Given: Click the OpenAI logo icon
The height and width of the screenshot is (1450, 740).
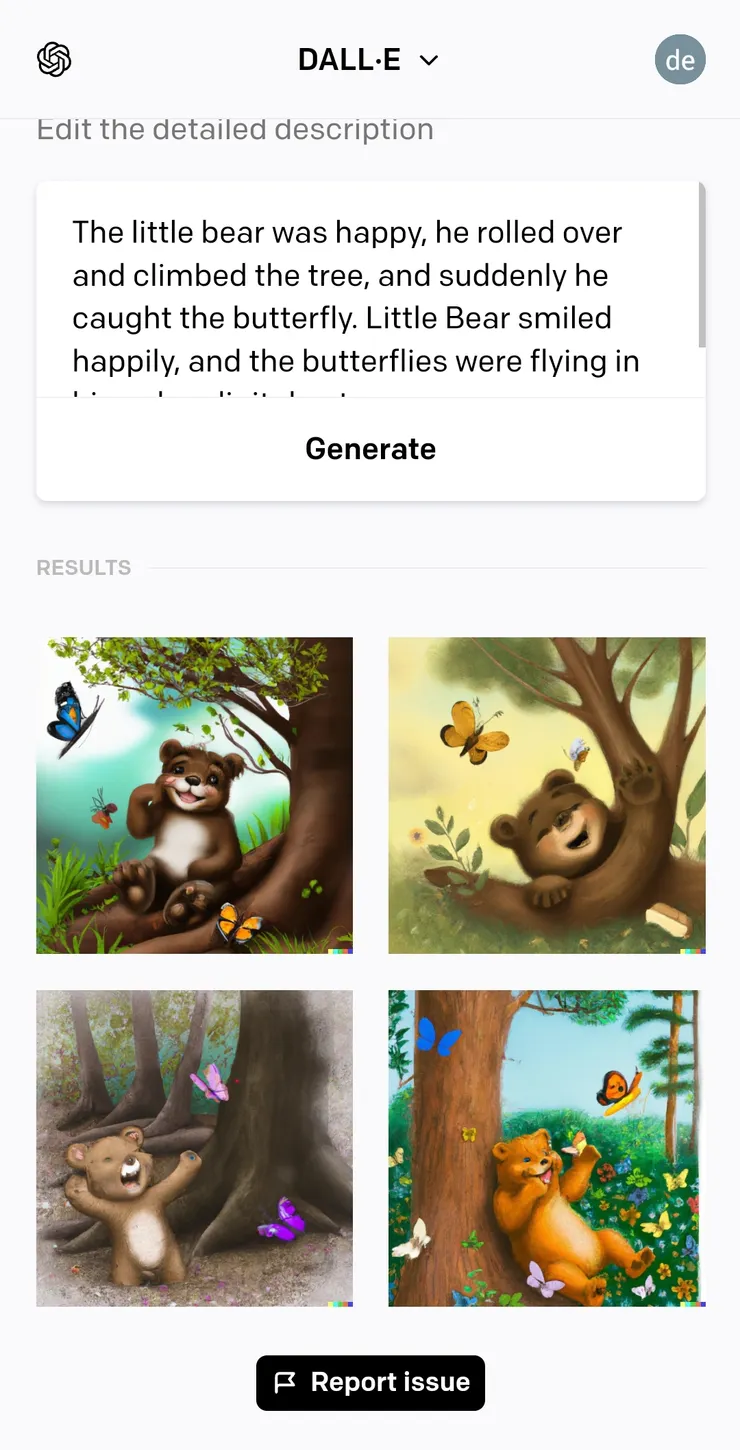Looking at the screenshot, I should (x=54, y=60).
